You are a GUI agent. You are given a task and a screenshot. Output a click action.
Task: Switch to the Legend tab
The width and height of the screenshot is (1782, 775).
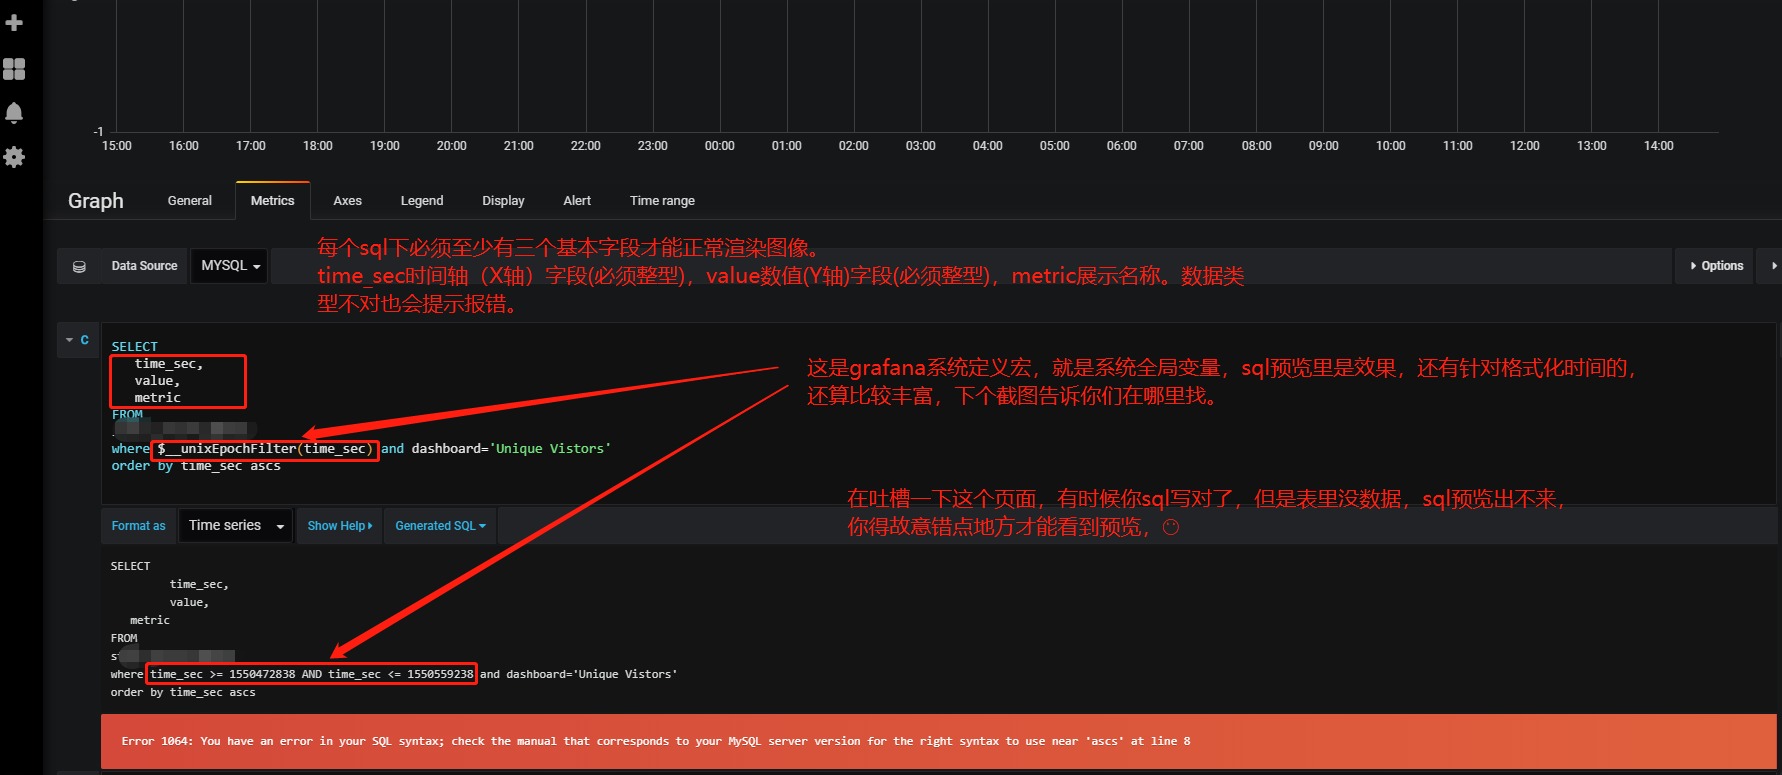point(422,201)
